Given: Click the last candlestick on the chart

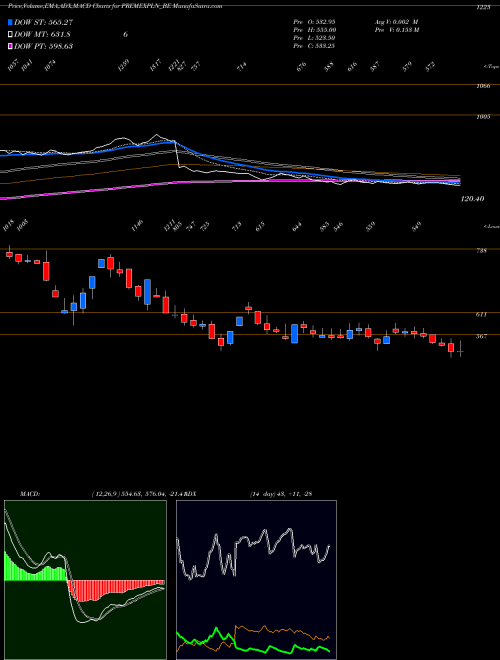Looking at the screenshot, I should click(x=460, y=350).
